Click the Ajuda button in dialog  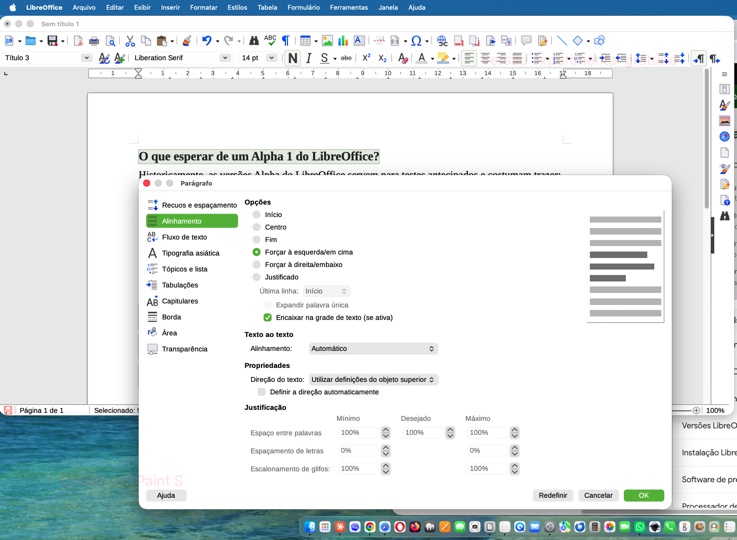point(166,495)
